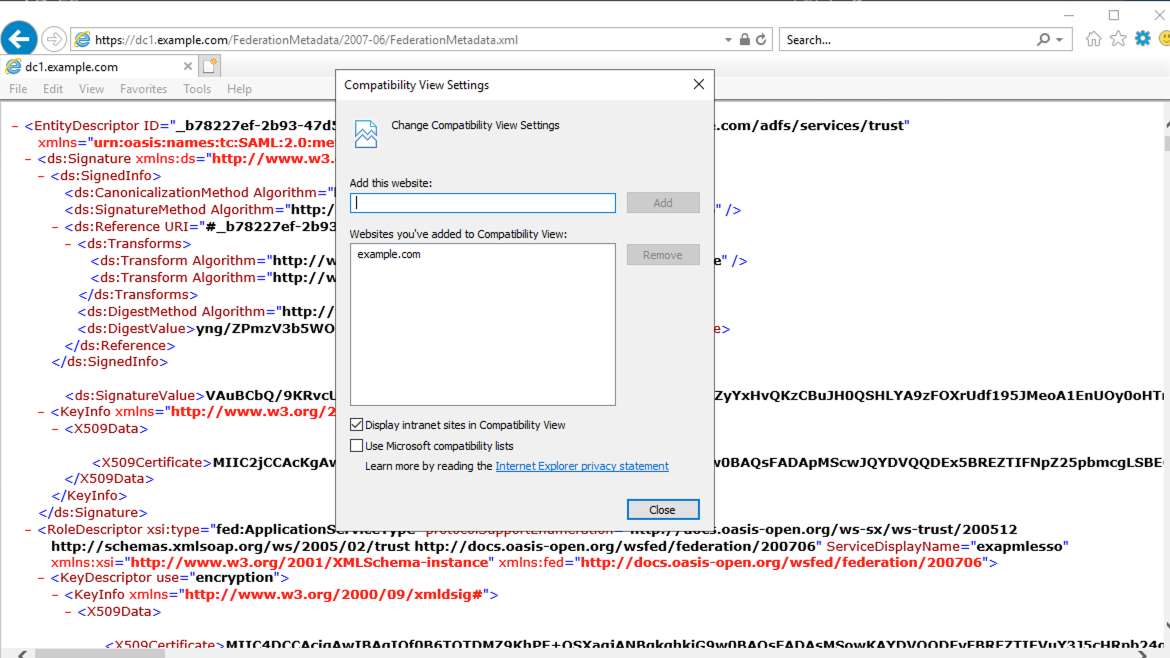Select example.com in the Compatibility View list
The width and height of the screenshot is (1170, 658).
pos(389,254)
